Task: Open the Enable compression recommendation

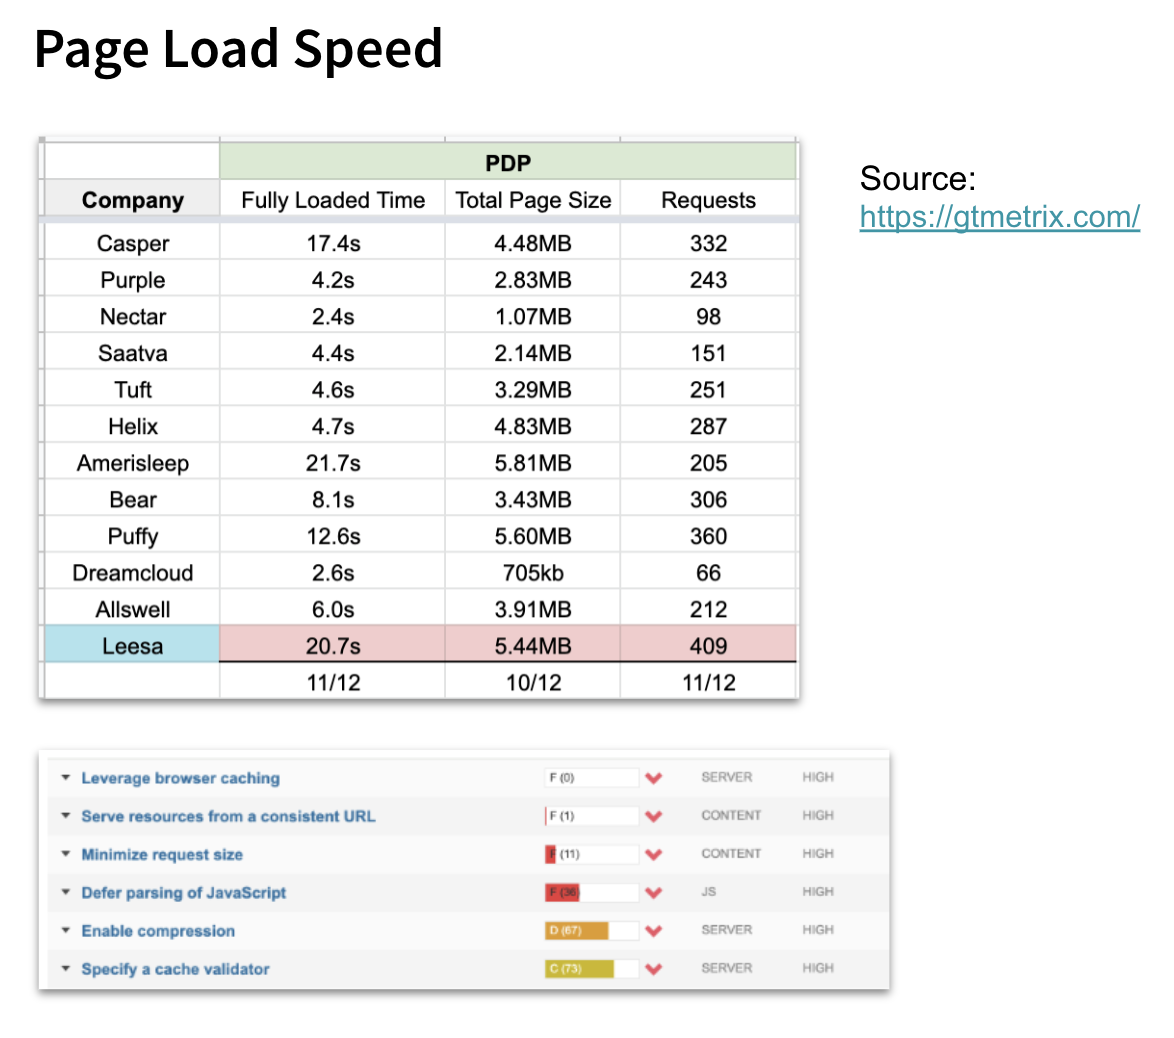Action: tap(158, 931)
